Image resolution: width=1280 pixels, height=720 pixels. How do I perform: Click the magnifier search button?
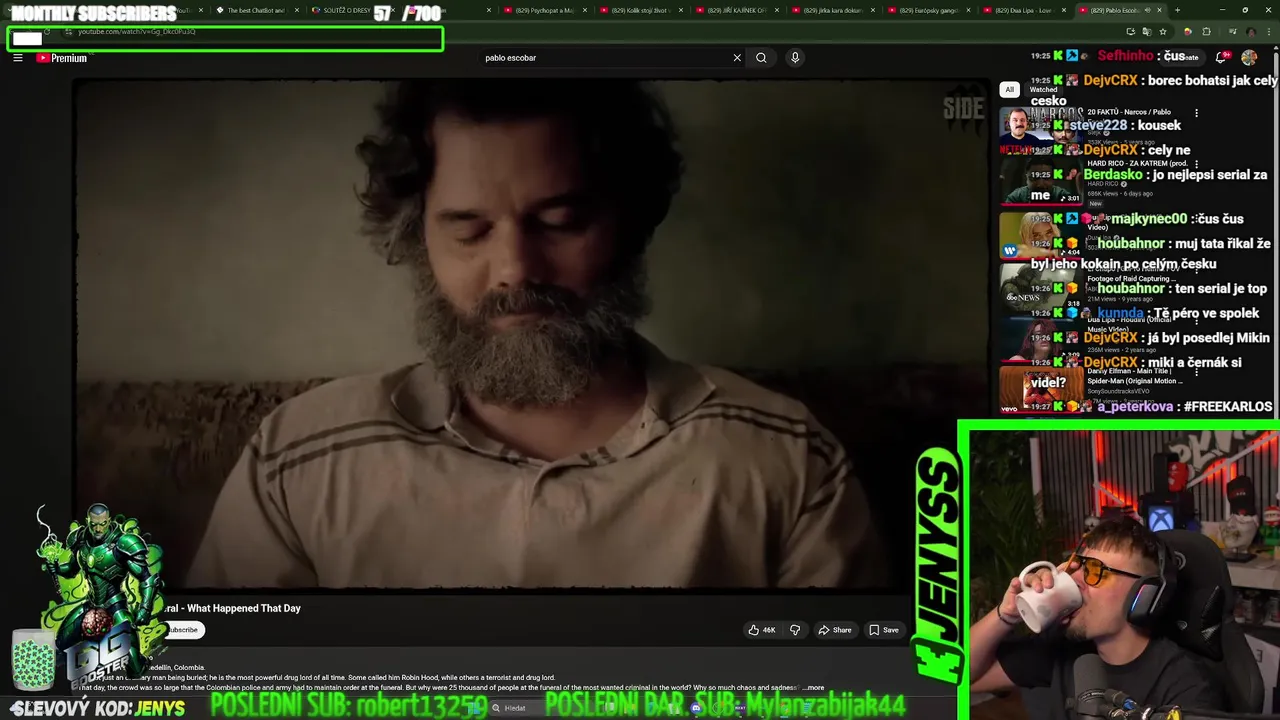(761, 58)
